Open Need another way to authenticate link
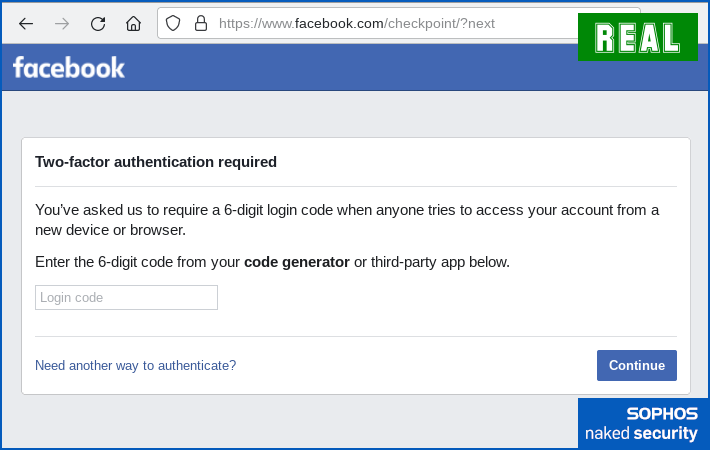The width and height of the screenshot is (710, 450). click(135, 365)
